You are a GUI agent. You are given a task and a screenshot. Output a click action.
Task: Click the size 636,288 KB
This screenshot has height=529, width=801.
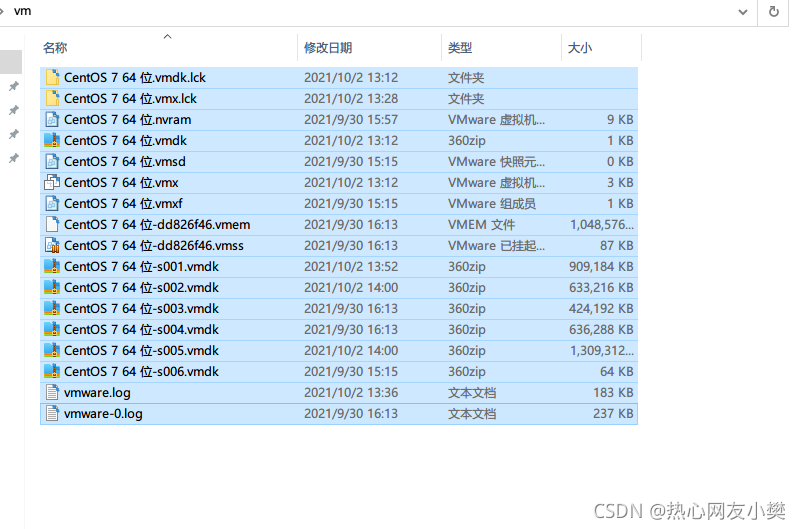coord(601,329)
